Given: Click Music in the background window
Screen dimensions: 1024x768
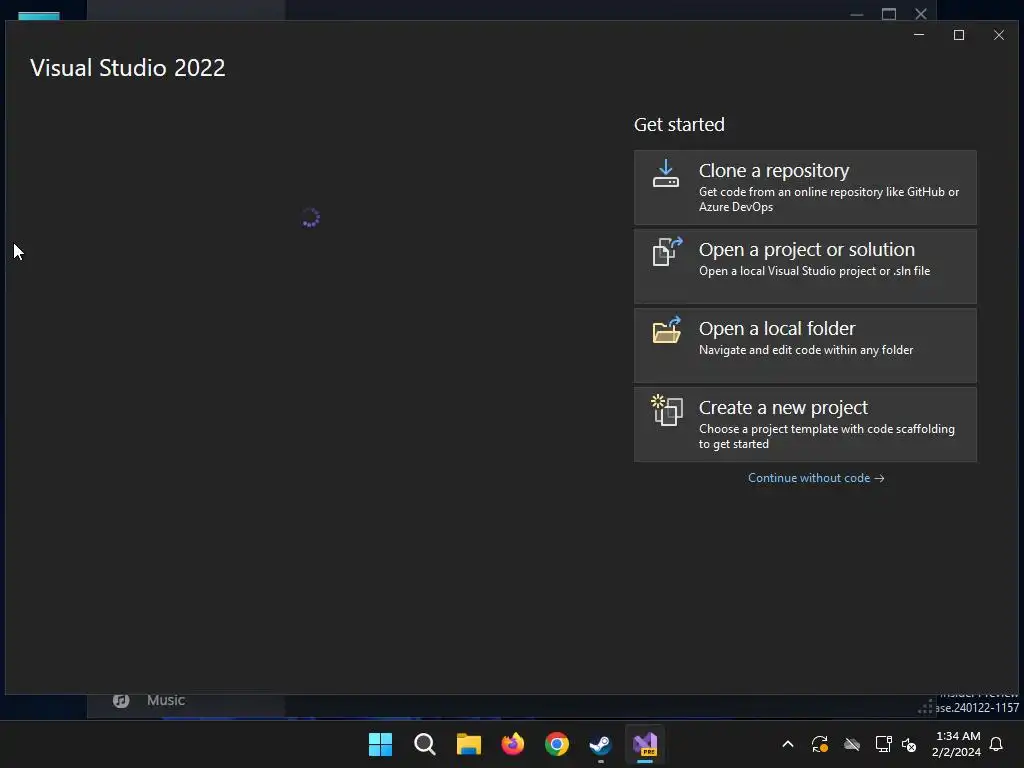Looking at the screenshot, I should click(166, 700).
